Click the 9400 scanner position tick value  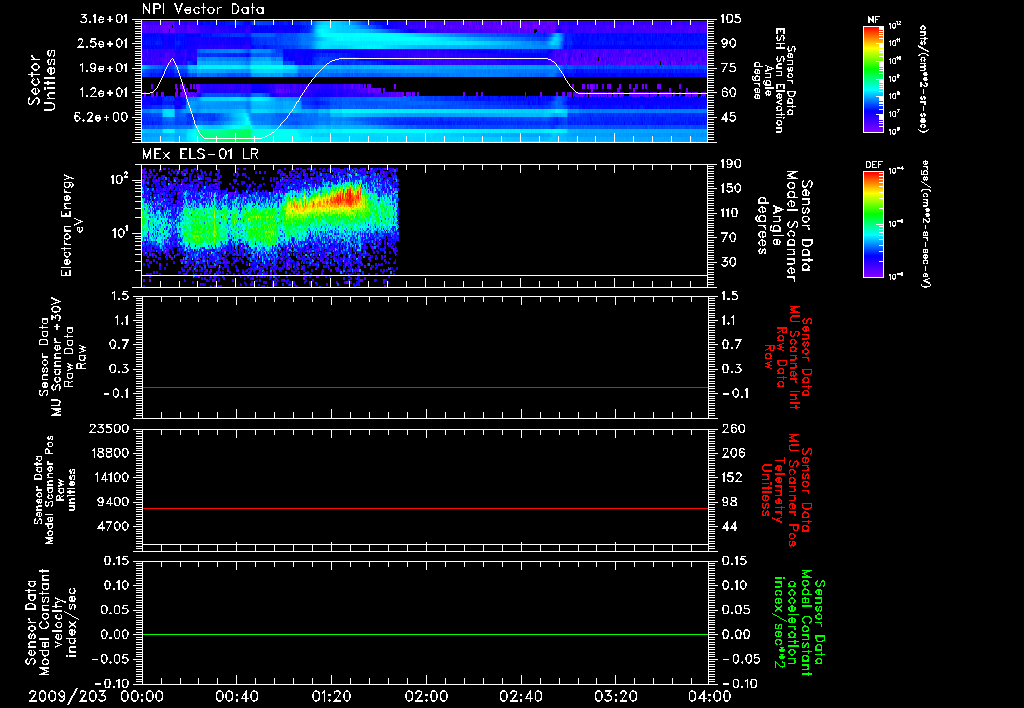coord(113,502)
